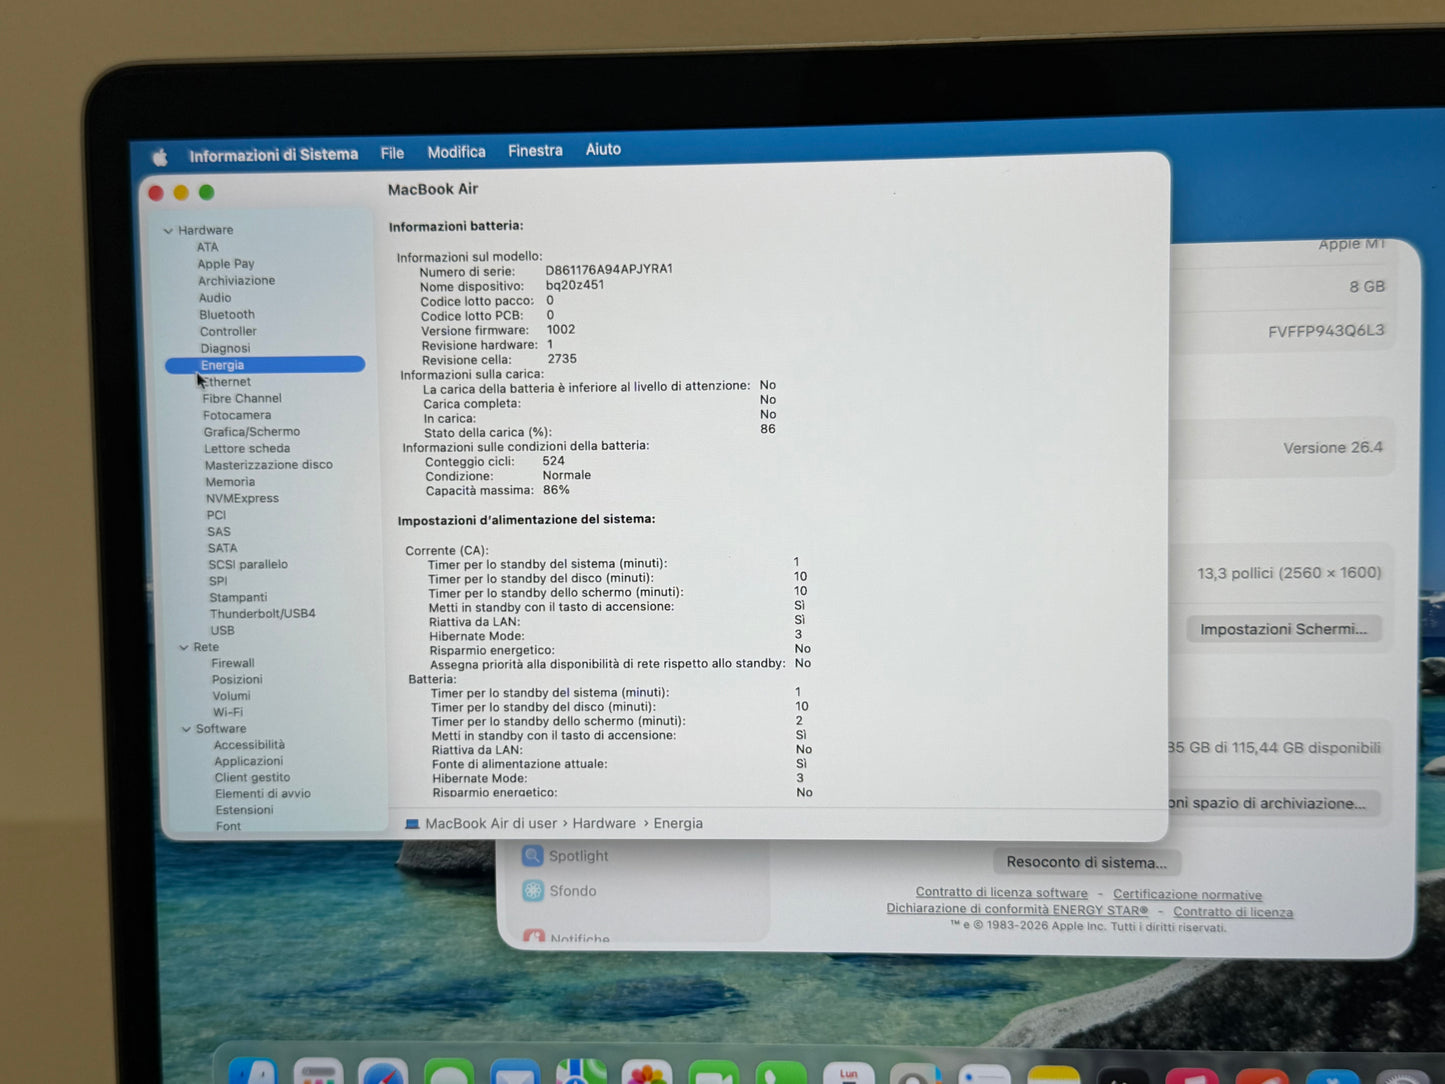The width and height of the screenshot is (1445, 1084).
Task: Select Stampanti in the sidebar
Action: point(238,597)
